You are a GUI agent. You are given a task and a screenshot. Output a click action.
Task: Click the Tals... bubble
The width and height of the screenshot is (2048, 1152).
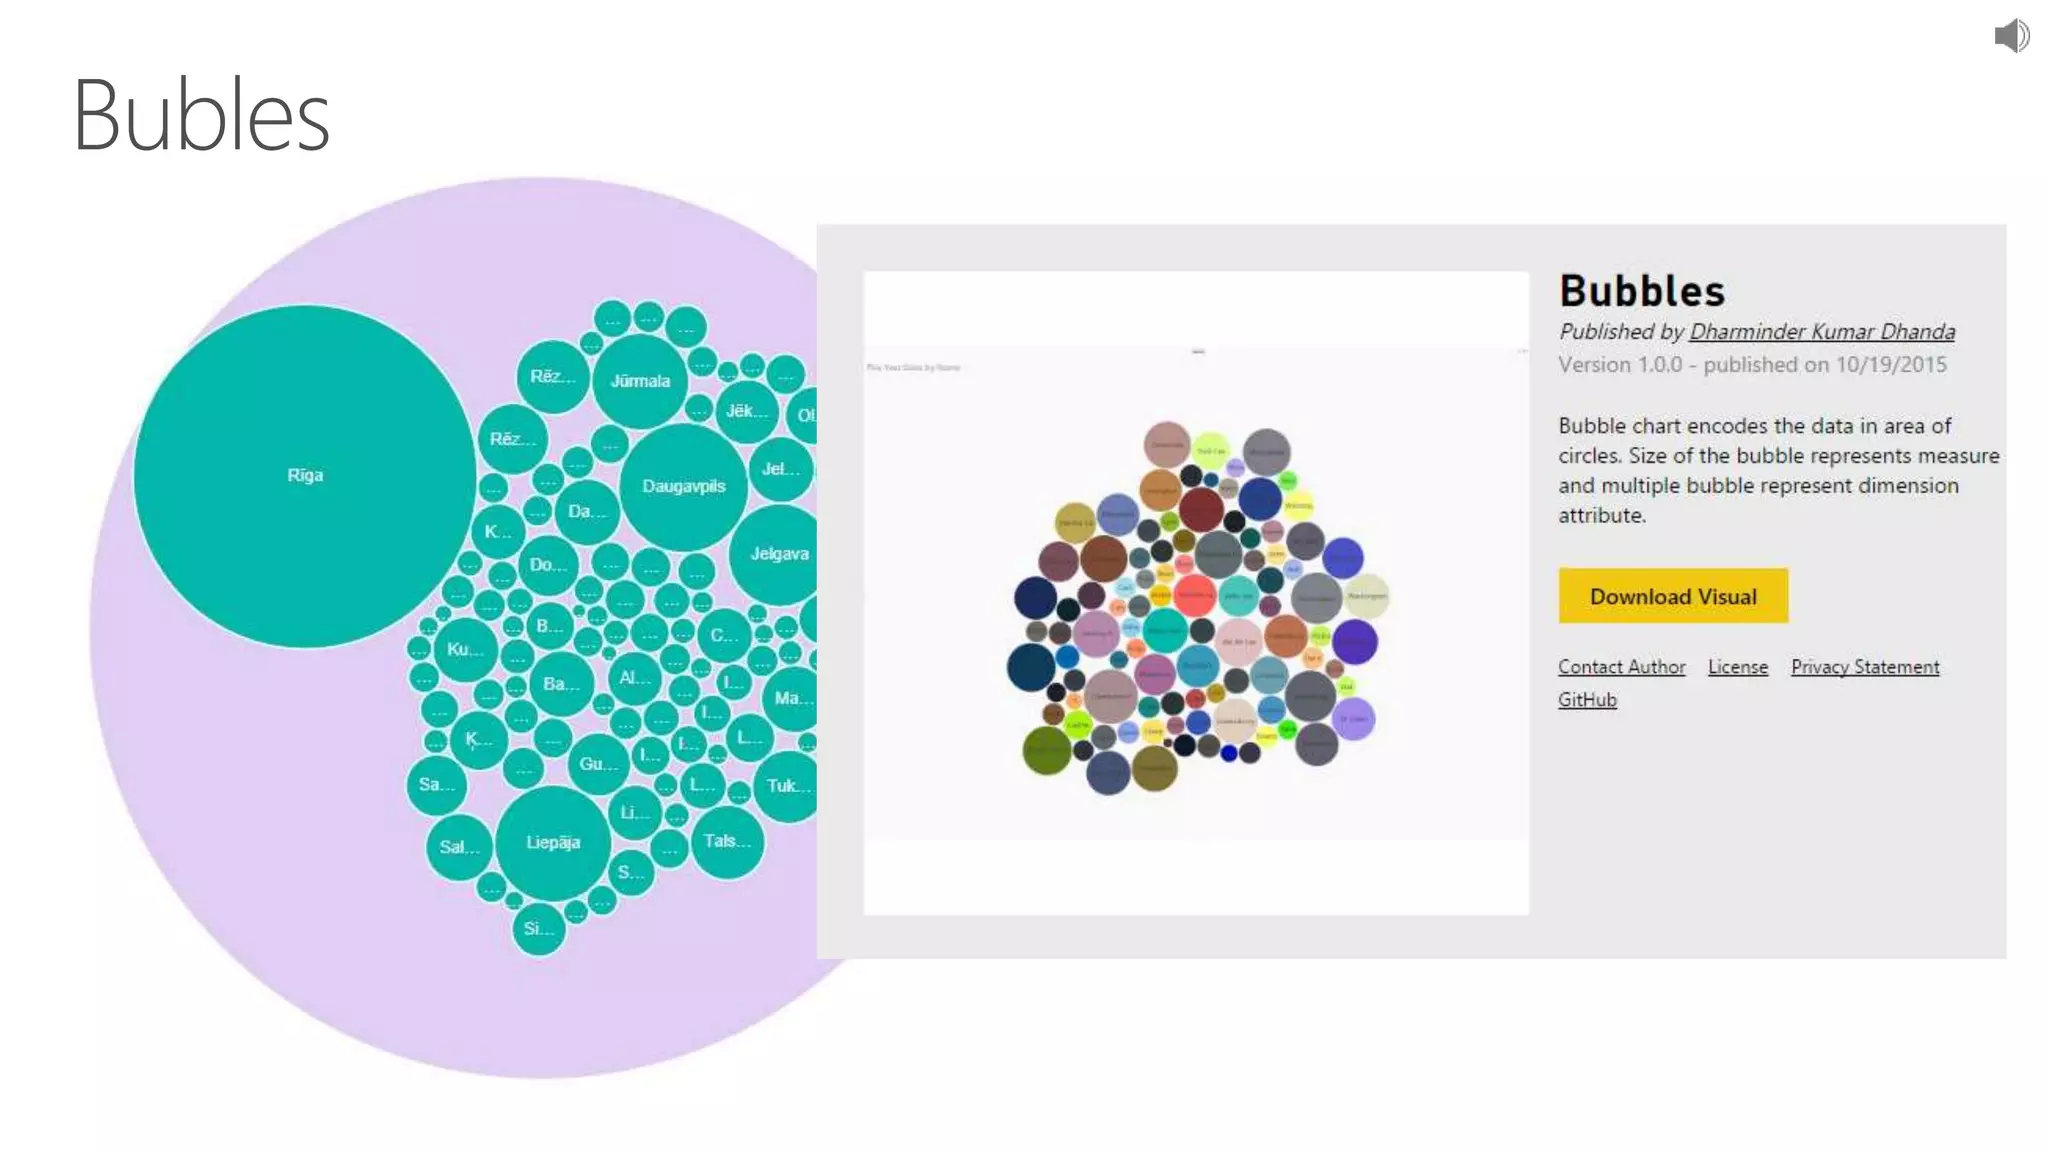[x=727, y=842]
